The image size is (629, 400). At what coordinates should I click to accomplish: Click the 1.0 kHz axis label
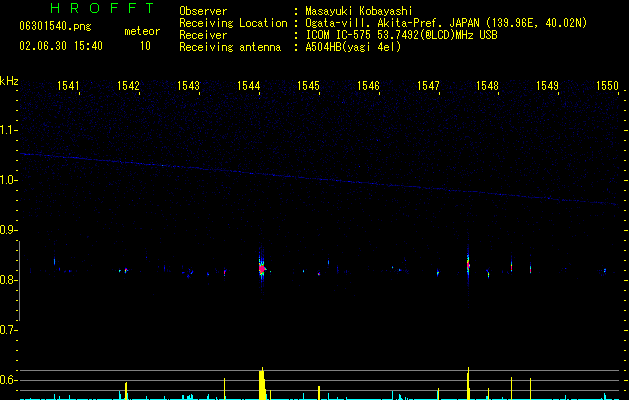pyautogui.click(x=8, y=180)
